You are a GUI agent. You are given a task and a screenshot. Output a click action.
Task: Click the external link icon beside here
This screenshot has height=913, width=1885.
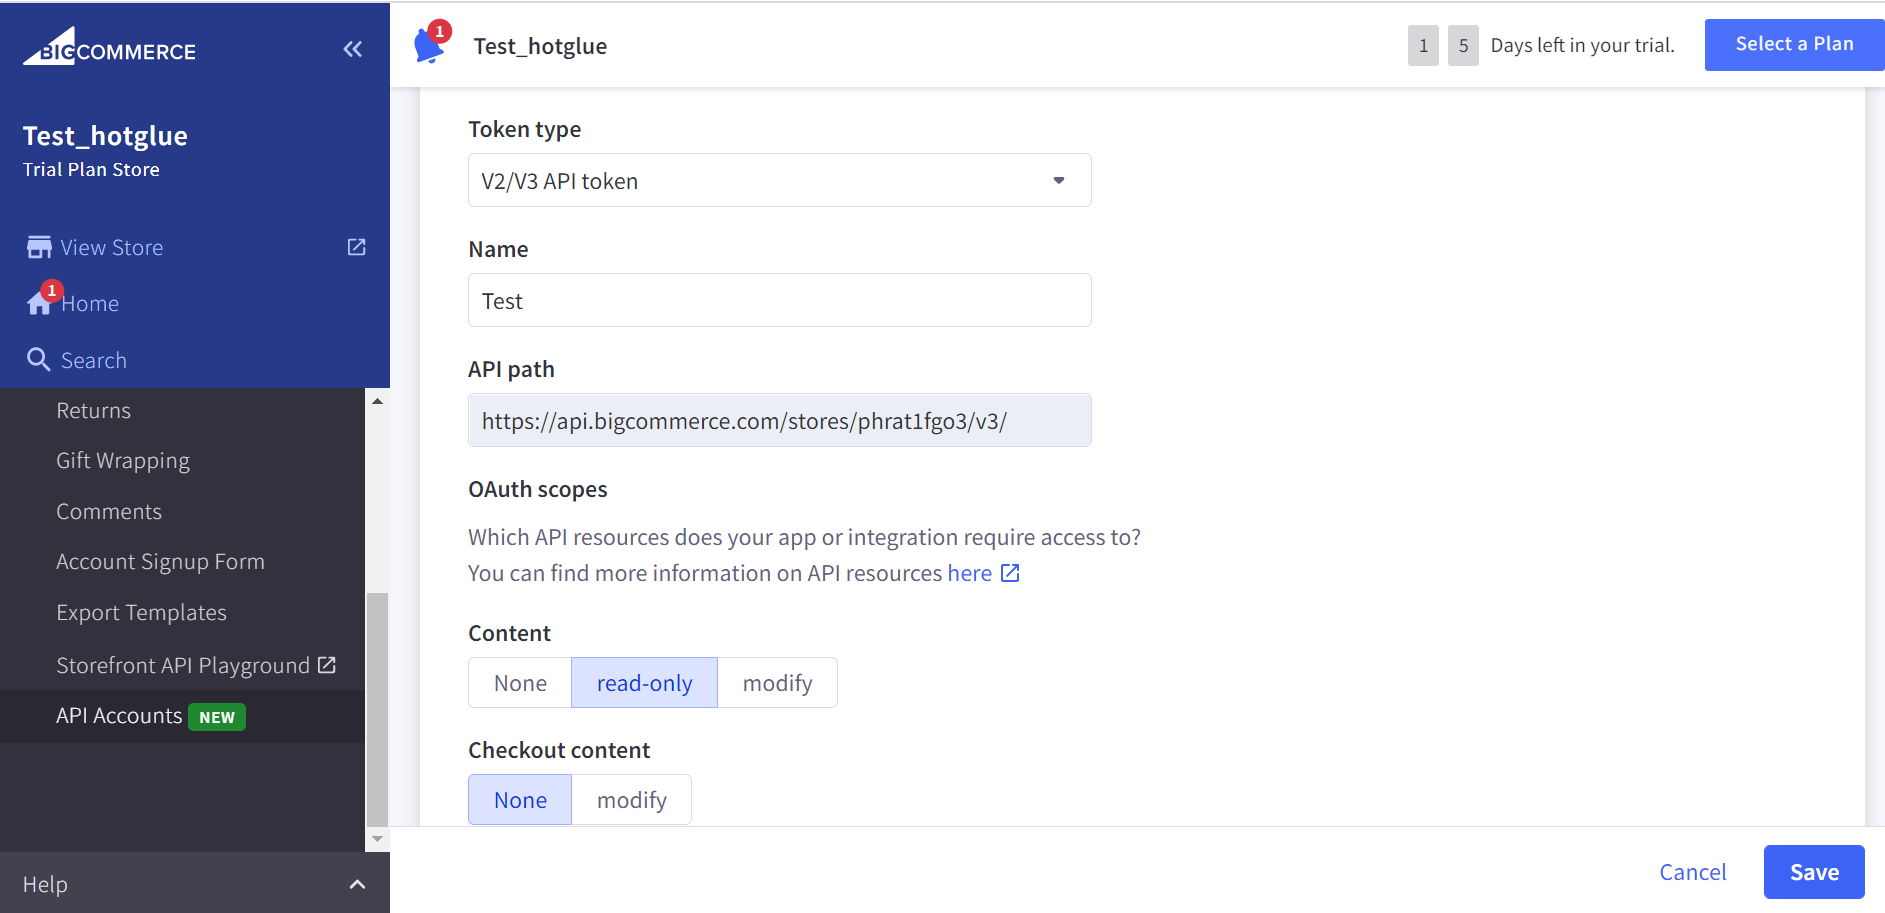(x=1010, y=573)
